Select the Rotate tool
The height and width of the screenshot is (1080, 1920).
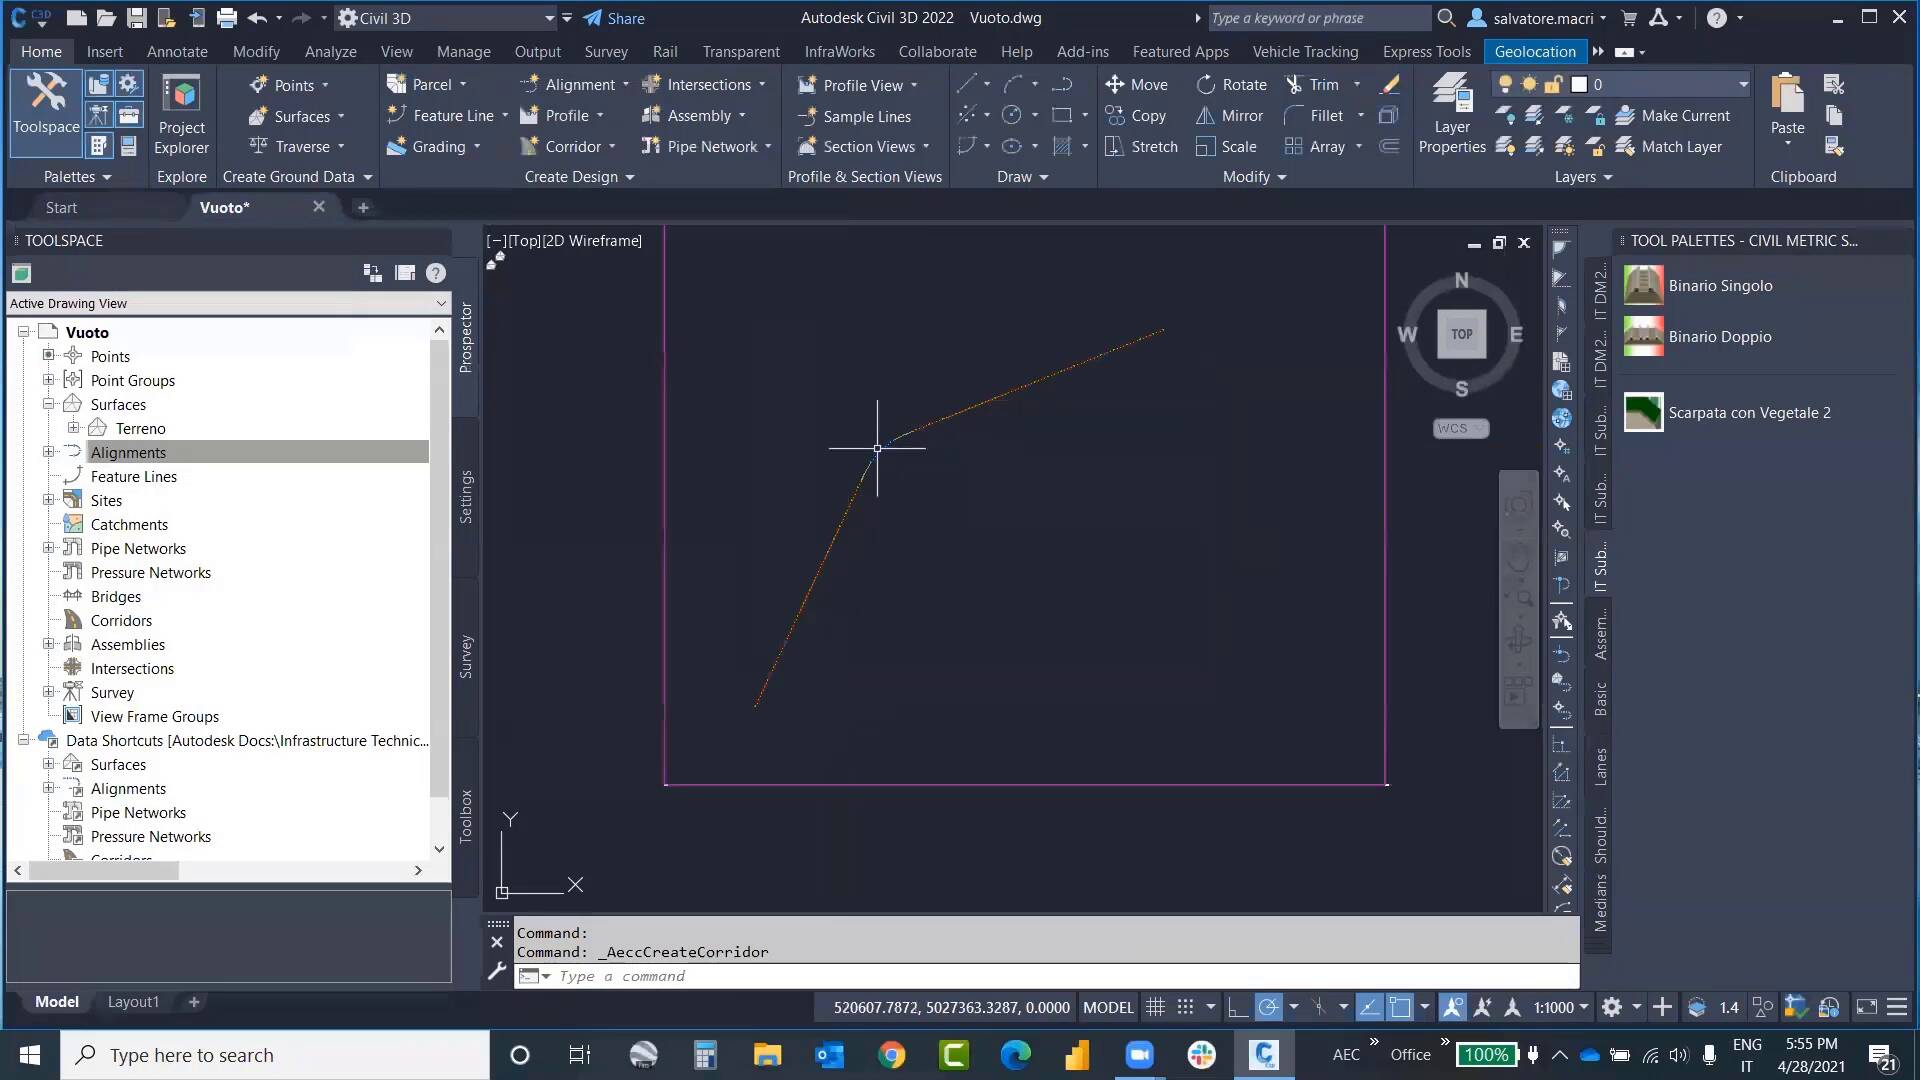[1232, 85]
